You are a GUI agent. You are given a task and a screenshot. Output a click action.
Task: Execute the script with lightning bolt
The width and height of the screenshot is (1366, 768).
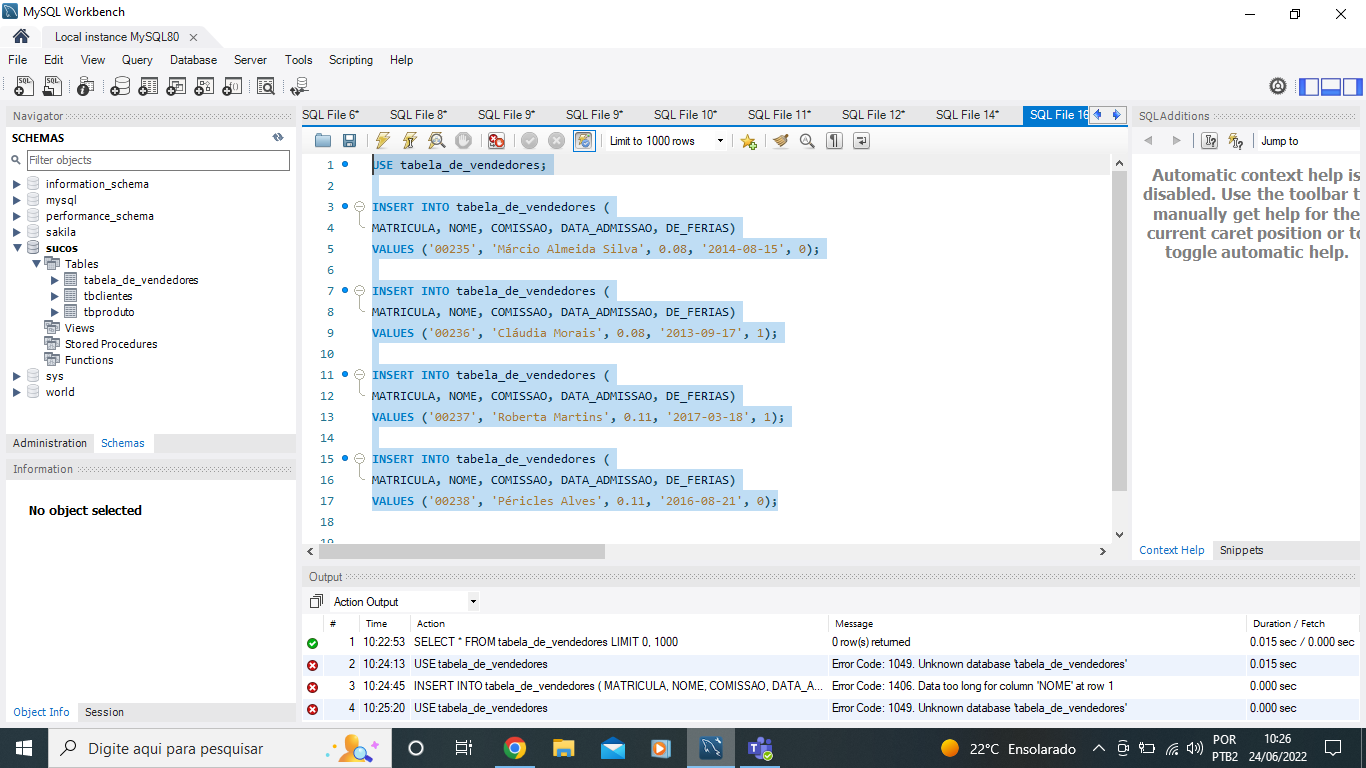(x=382, y=141)
